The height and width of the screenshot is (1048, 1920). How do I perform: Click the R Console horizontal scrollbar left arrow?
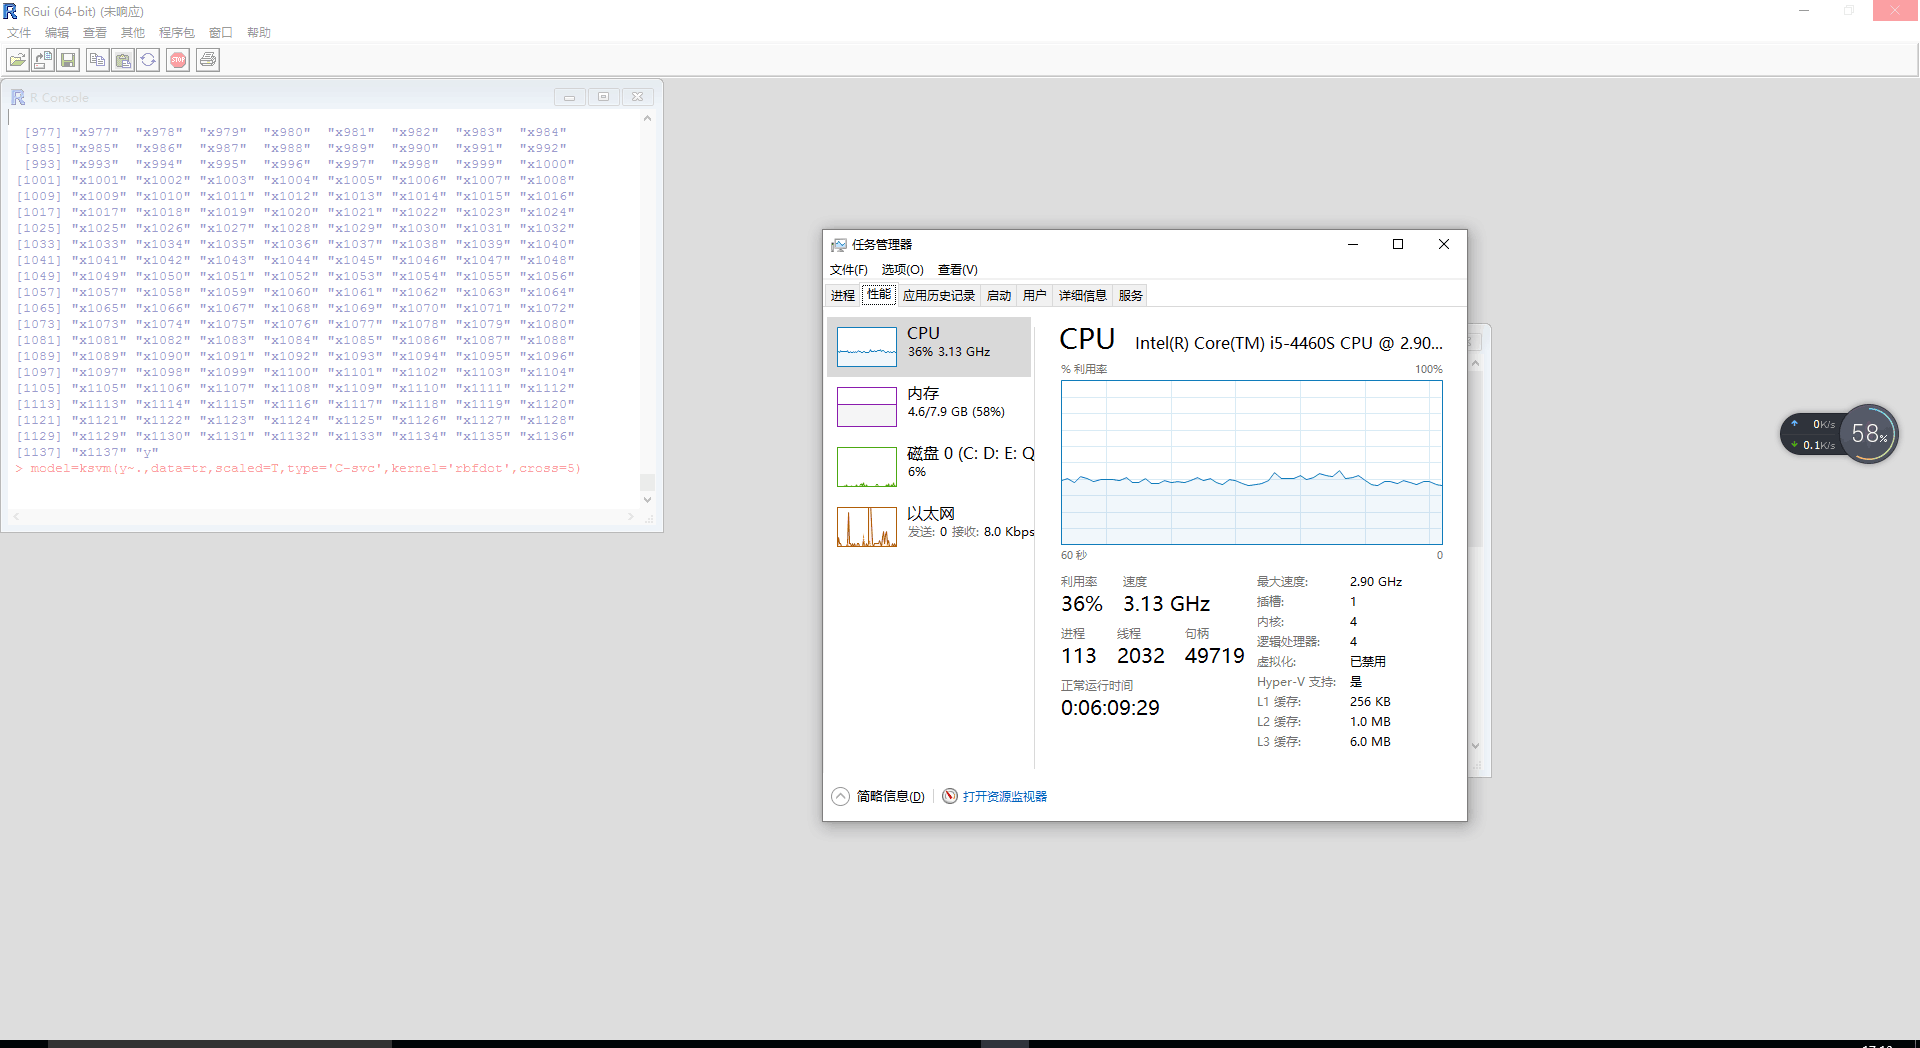pos(16,517)
